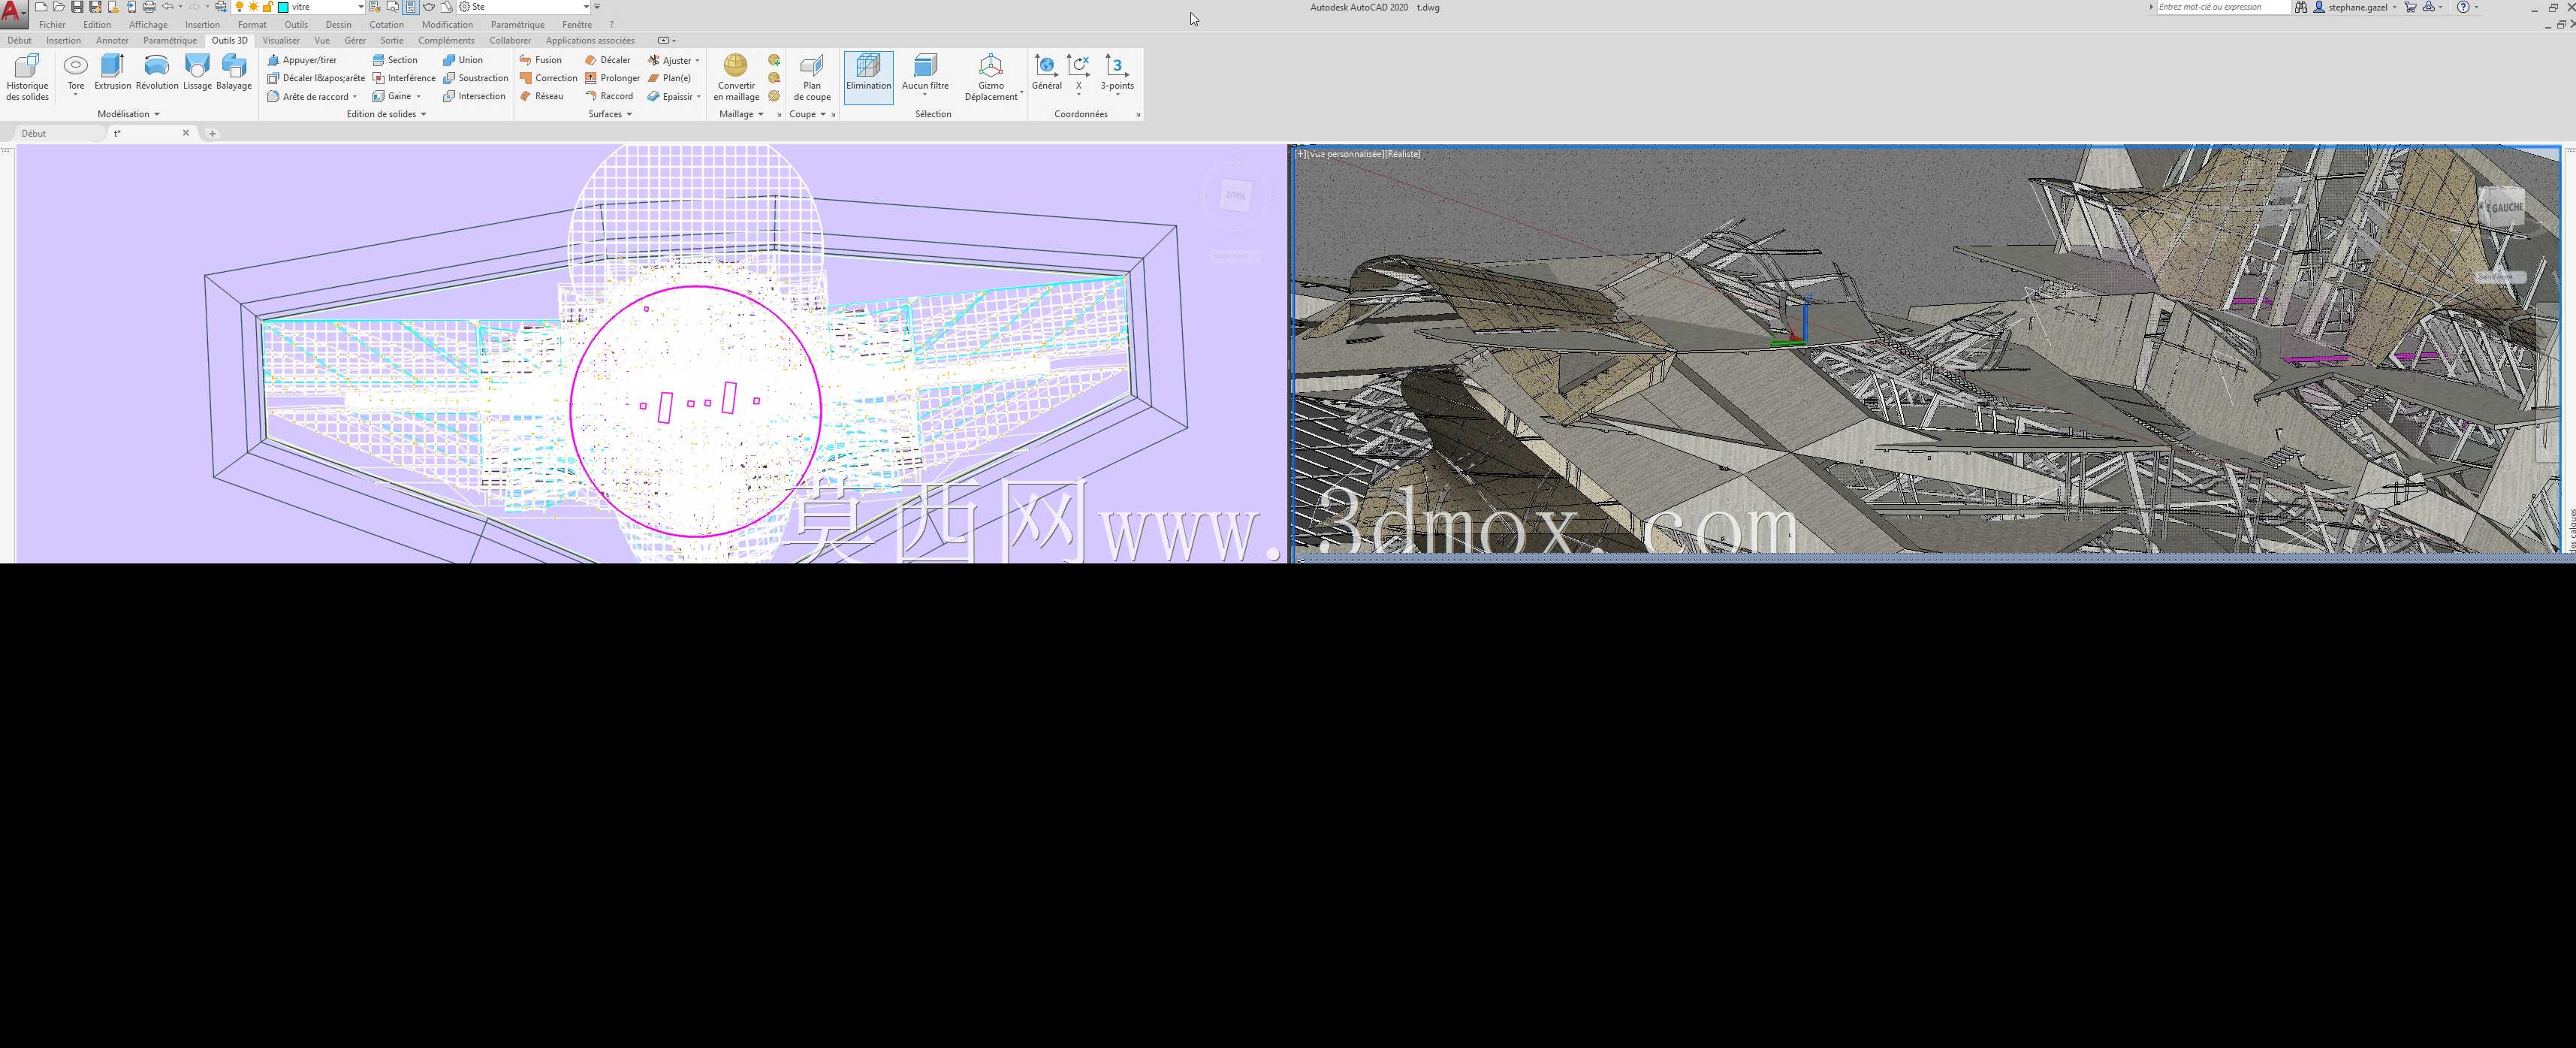This screenshot has height=1048, width=2576.
Task: Choose the Extrusion tool
Action: [x=113, y=73]
